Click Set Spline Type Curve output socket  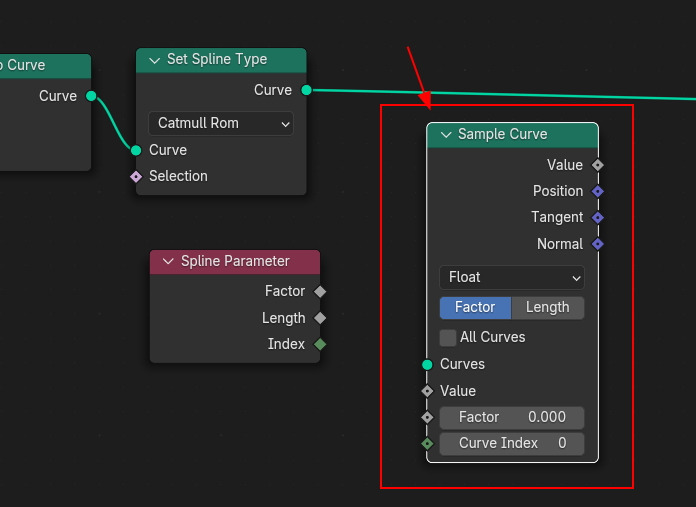click(306, 90)
